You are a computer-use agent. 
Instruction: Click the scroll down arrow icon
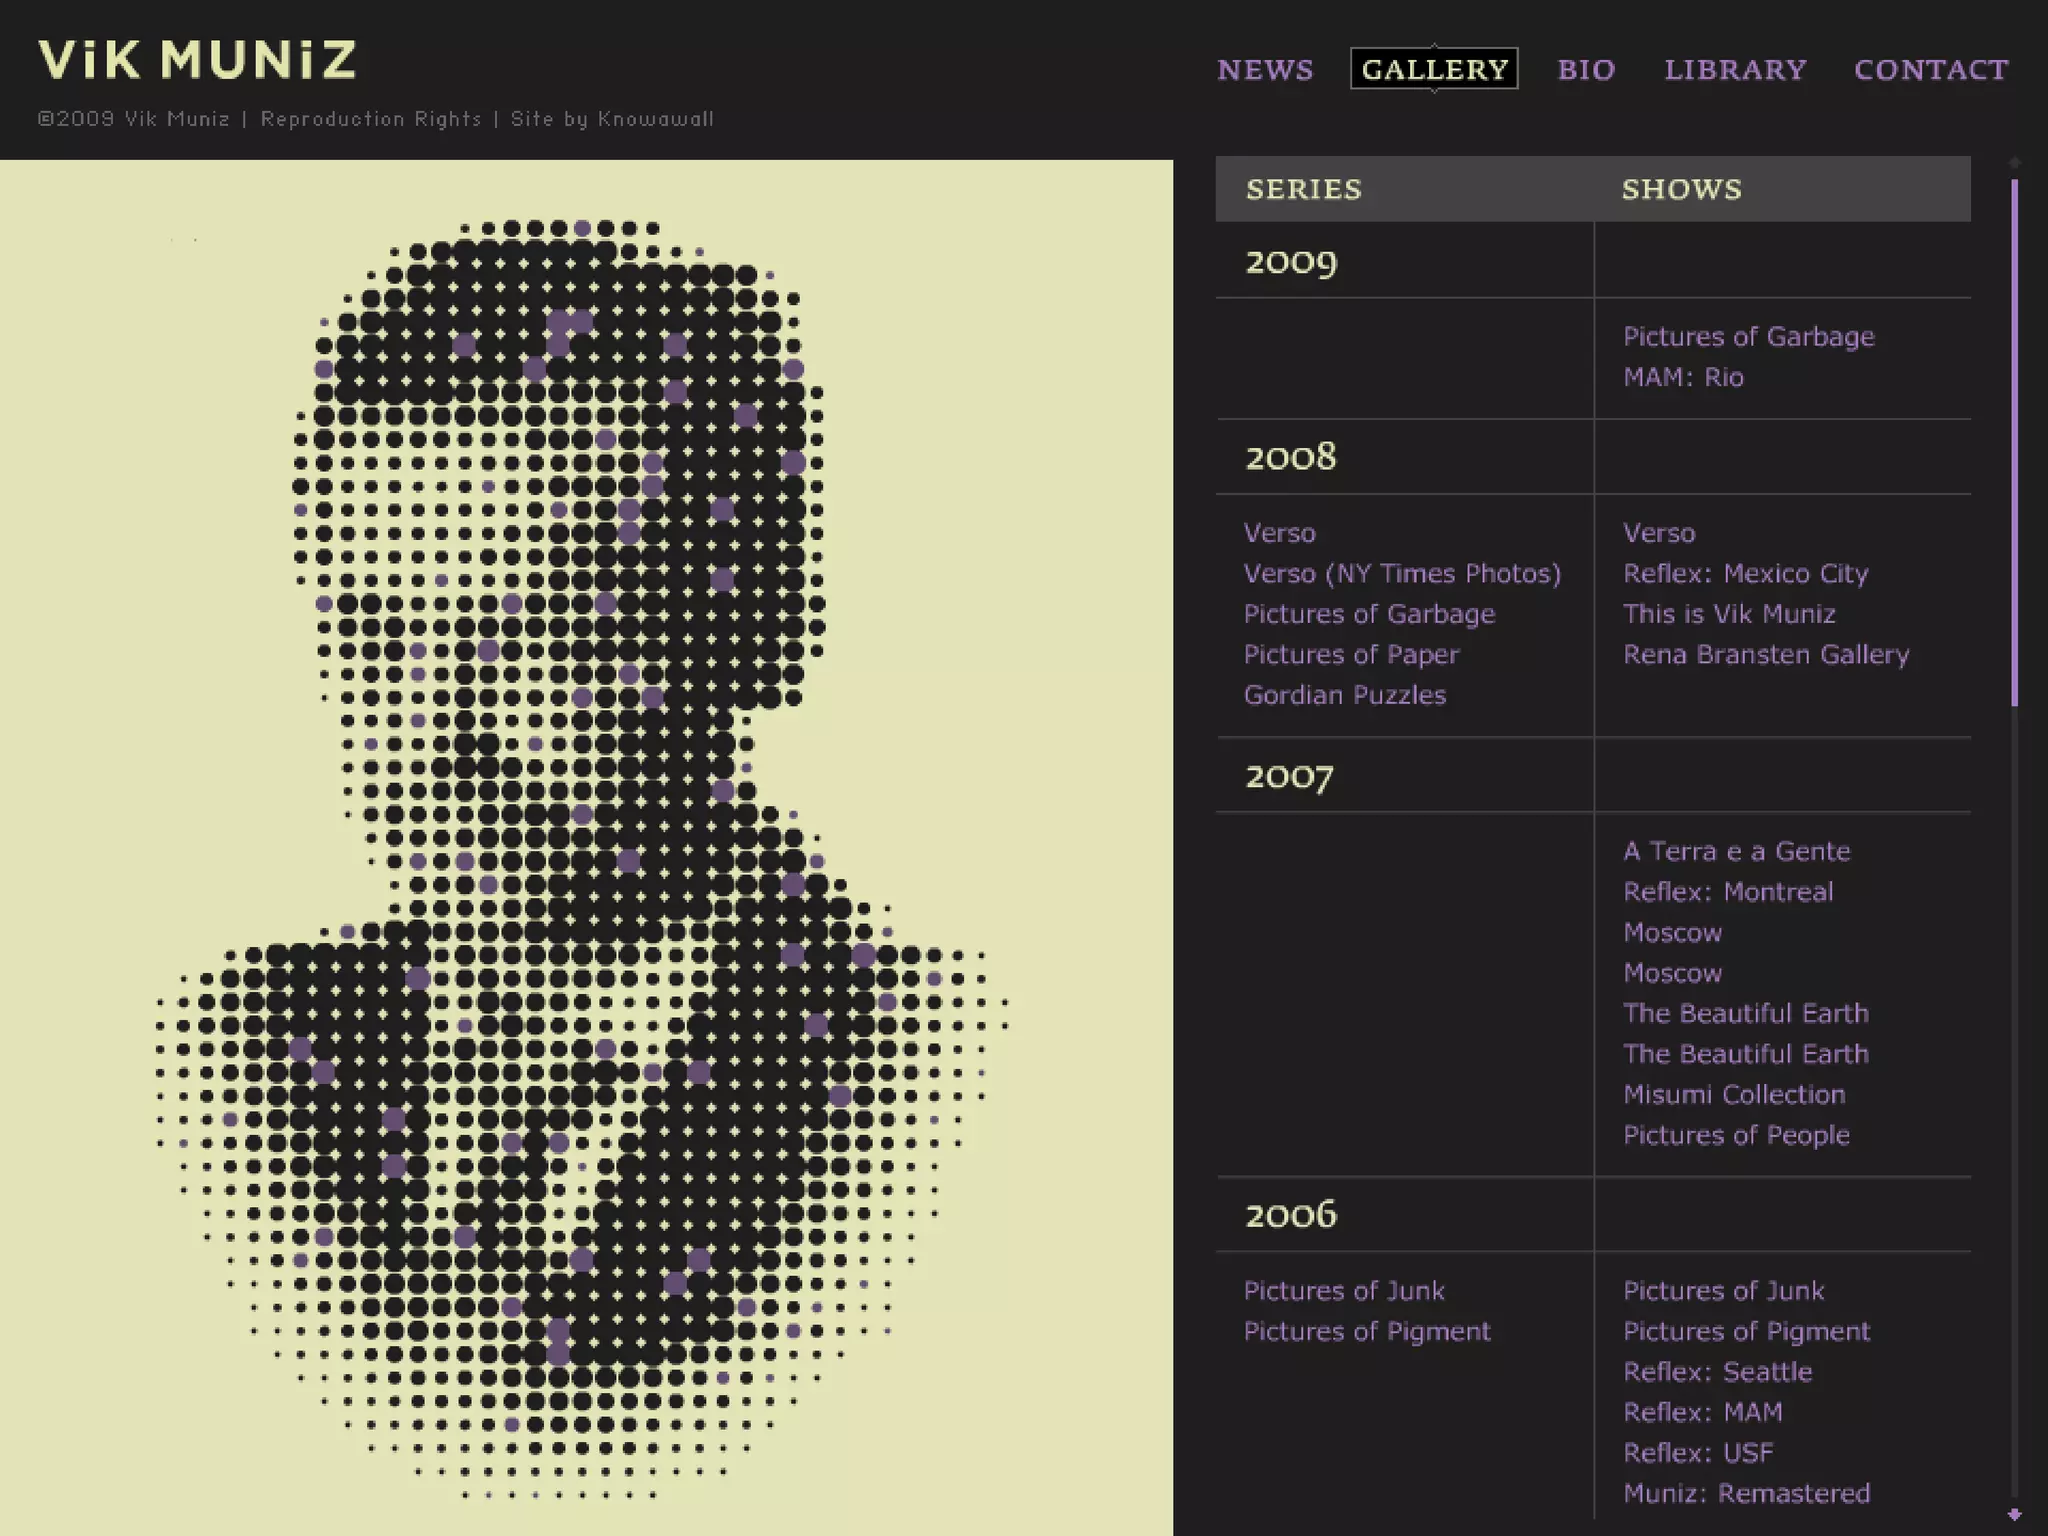click(x=2014, y=1515)
